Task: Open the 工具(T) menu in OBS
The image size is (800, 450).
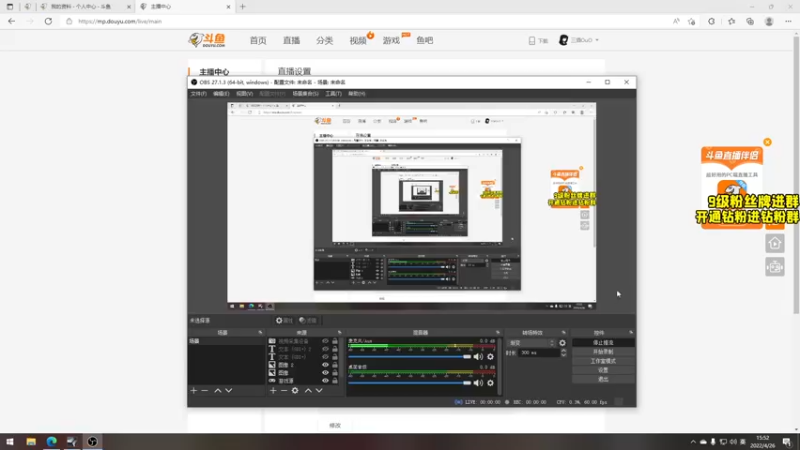Action: coord(333,94)
